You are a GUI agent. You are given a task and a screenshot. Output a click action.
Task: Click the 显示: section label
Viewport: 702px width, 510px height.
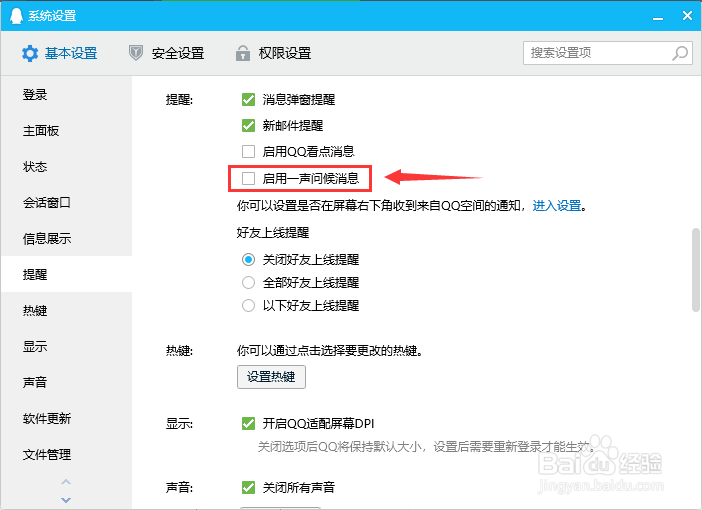coord(179,424)
